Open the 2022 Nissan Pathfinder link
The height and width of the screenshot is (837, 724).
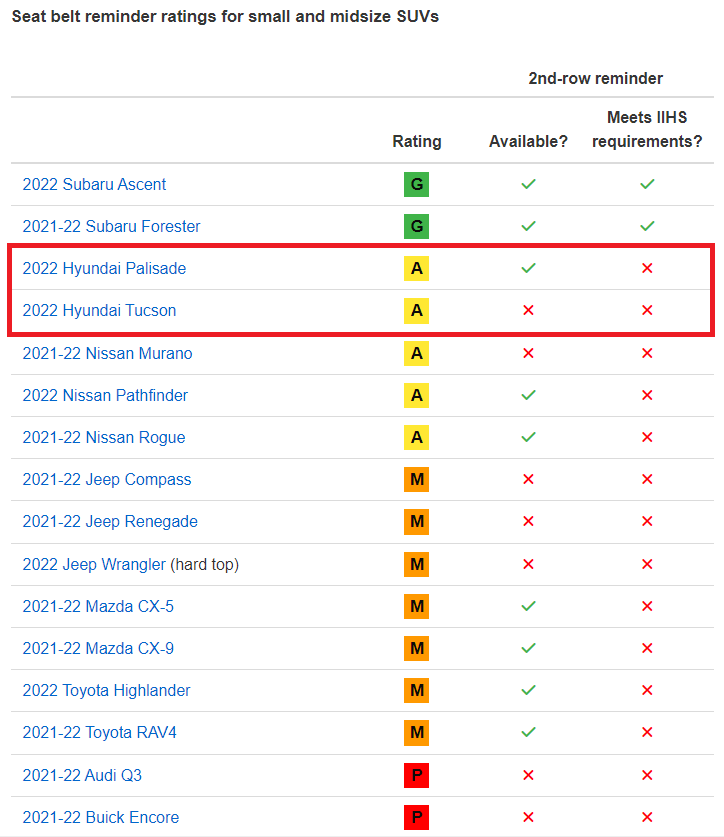pos(105,395)
